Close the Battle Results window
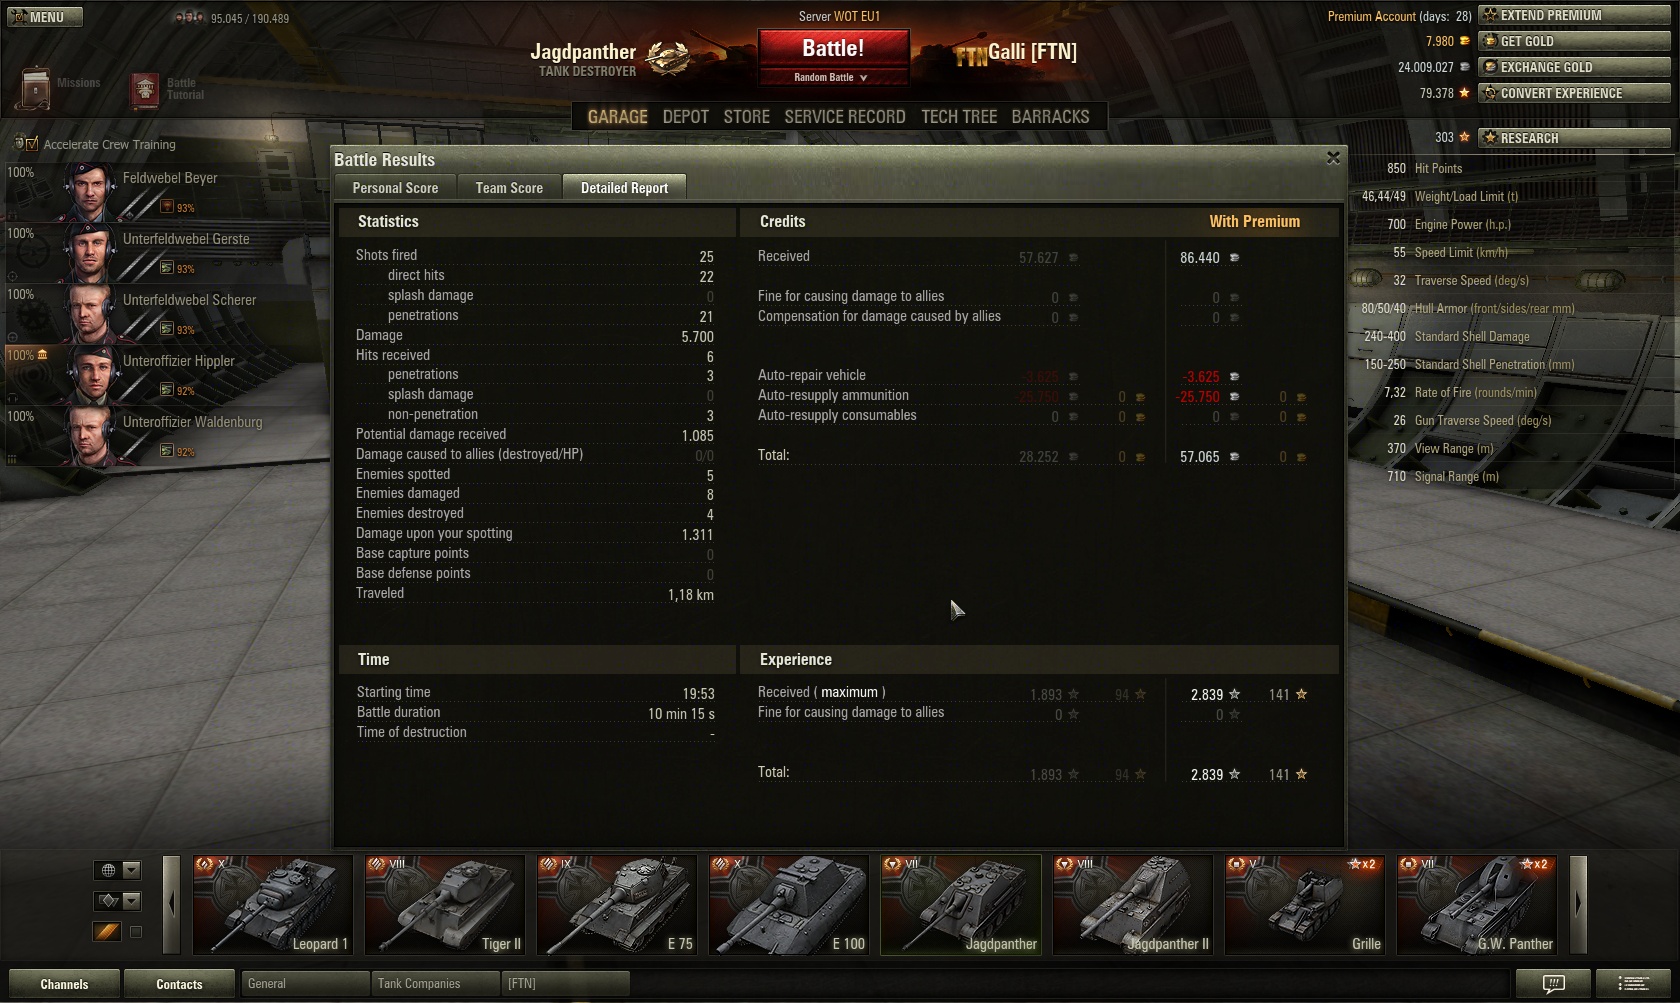This screenshot has height=1003, width=1680. tap(1333, 158)
